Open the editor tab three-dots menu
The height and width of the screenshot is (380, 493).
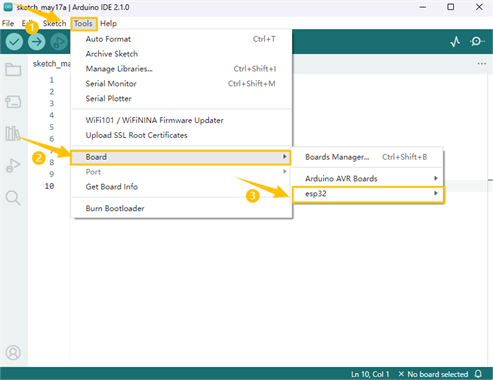click(x=482, y=63)
